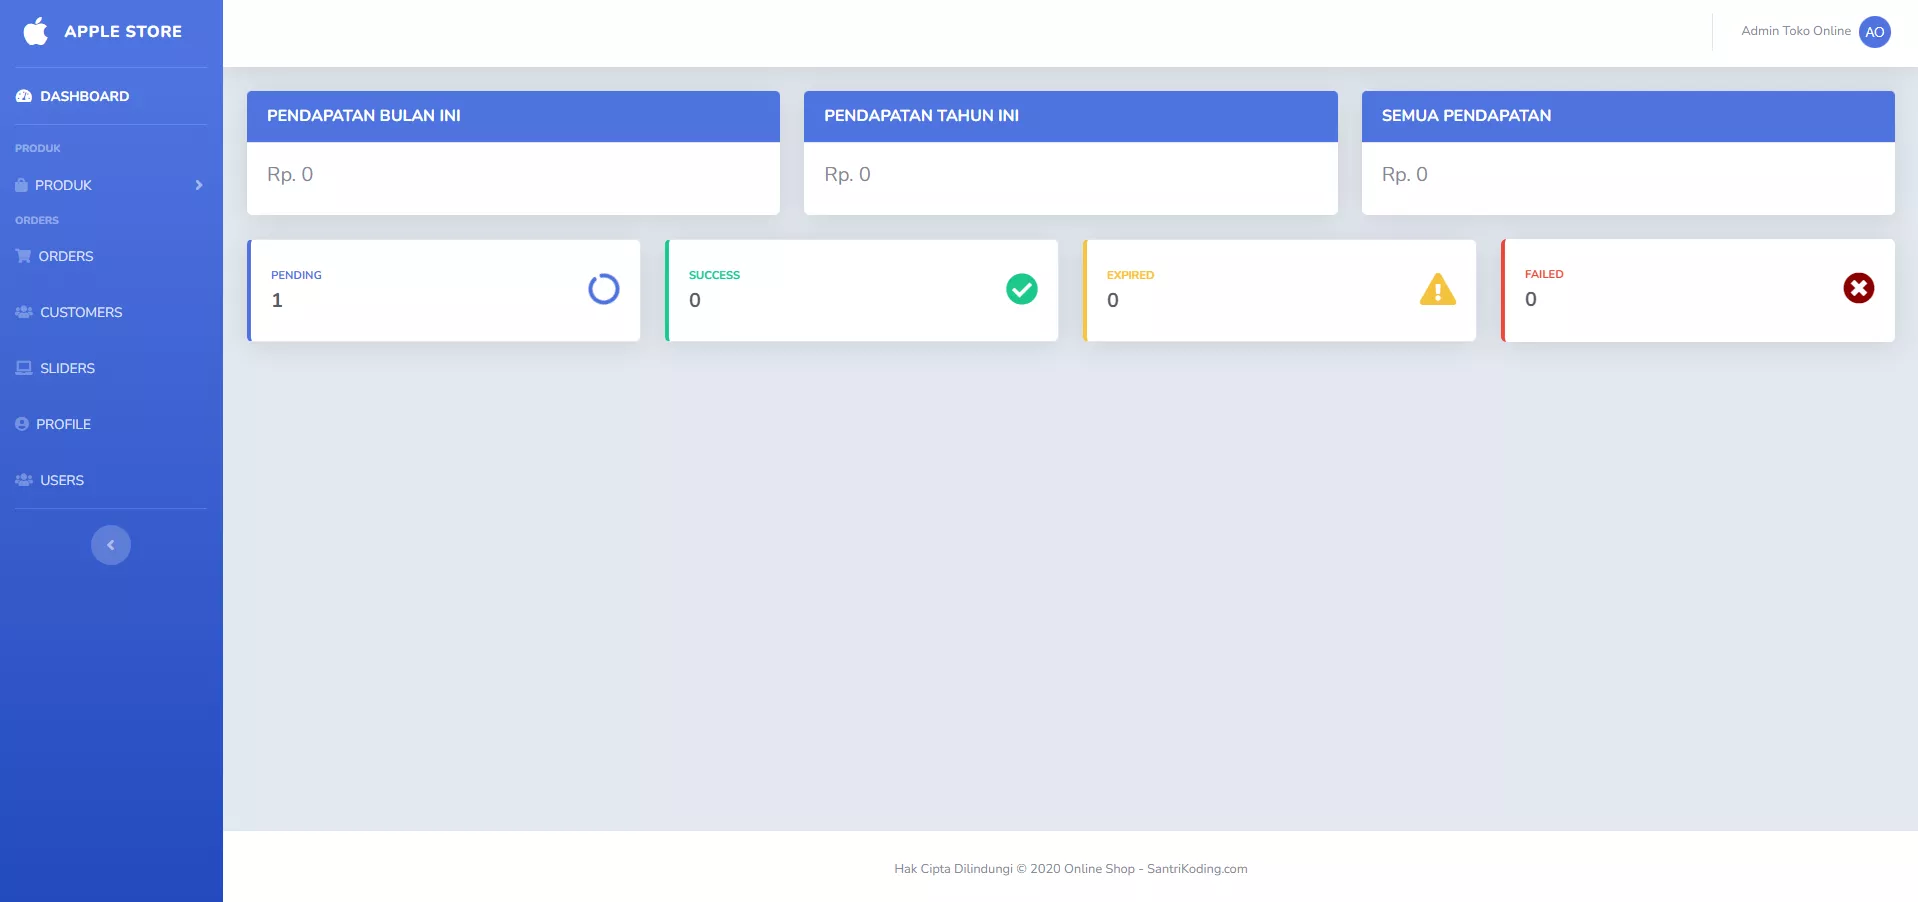The width and height of the screenshot is (1918, 902).
Task: Go to the Dashboard menu item
Action: (111, 96)
